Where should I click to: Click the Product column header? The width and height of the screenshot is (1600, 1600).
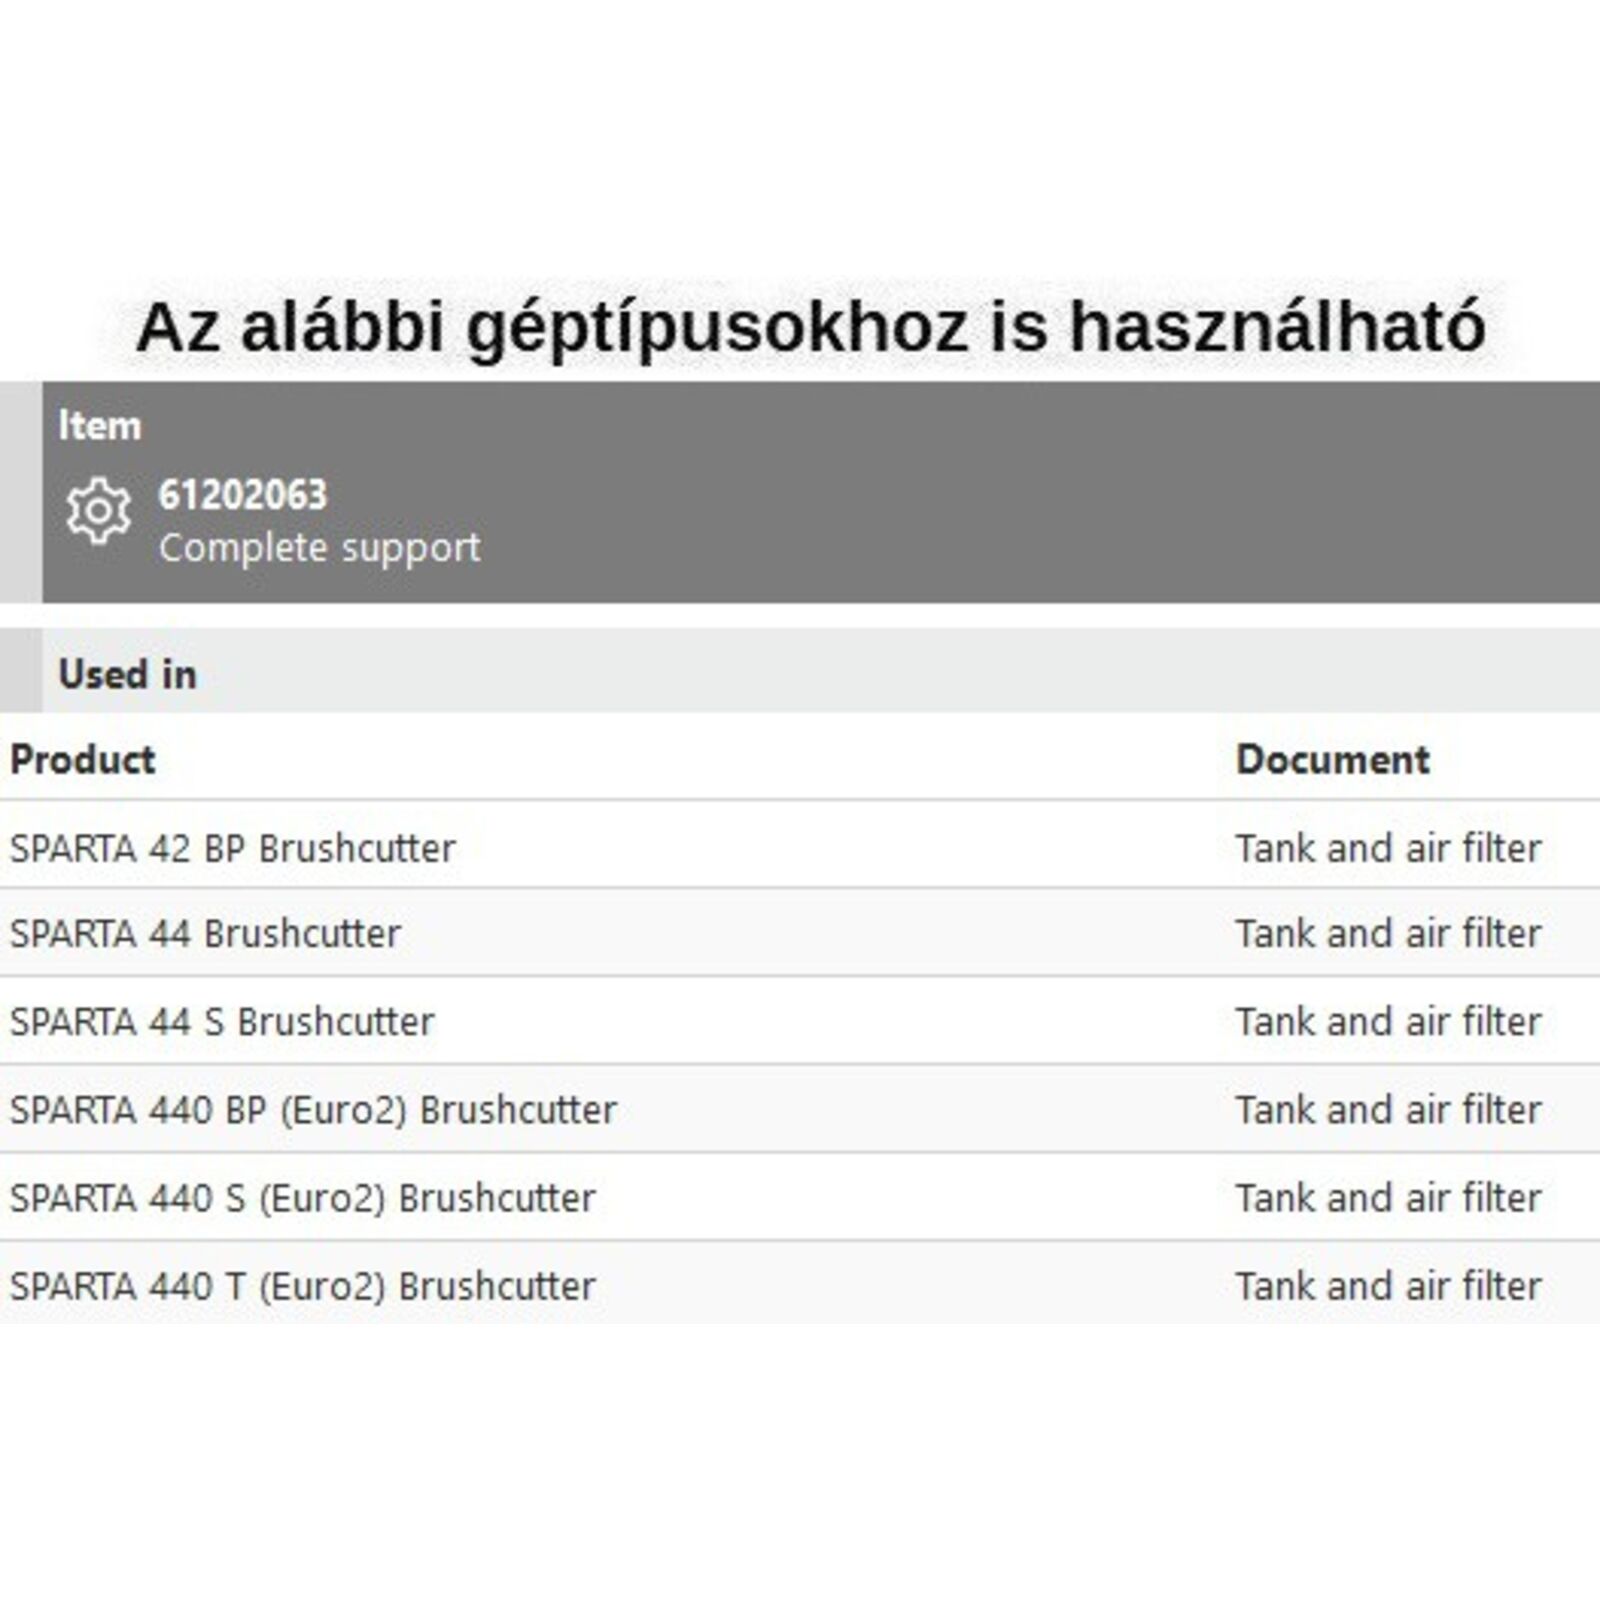coord(83,760)
